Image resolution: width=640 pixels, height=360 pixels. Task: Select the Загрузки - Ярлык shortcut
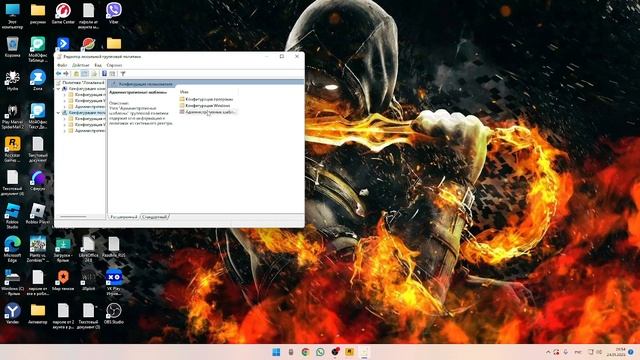click(x=63, y=250)
